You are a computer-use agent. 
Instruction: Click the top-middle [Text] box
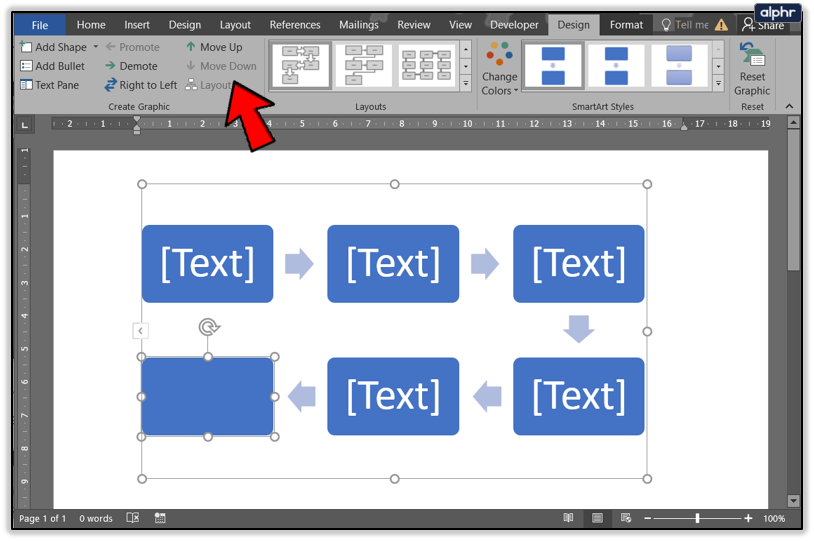pyautogui.click(x=393, y=264)
